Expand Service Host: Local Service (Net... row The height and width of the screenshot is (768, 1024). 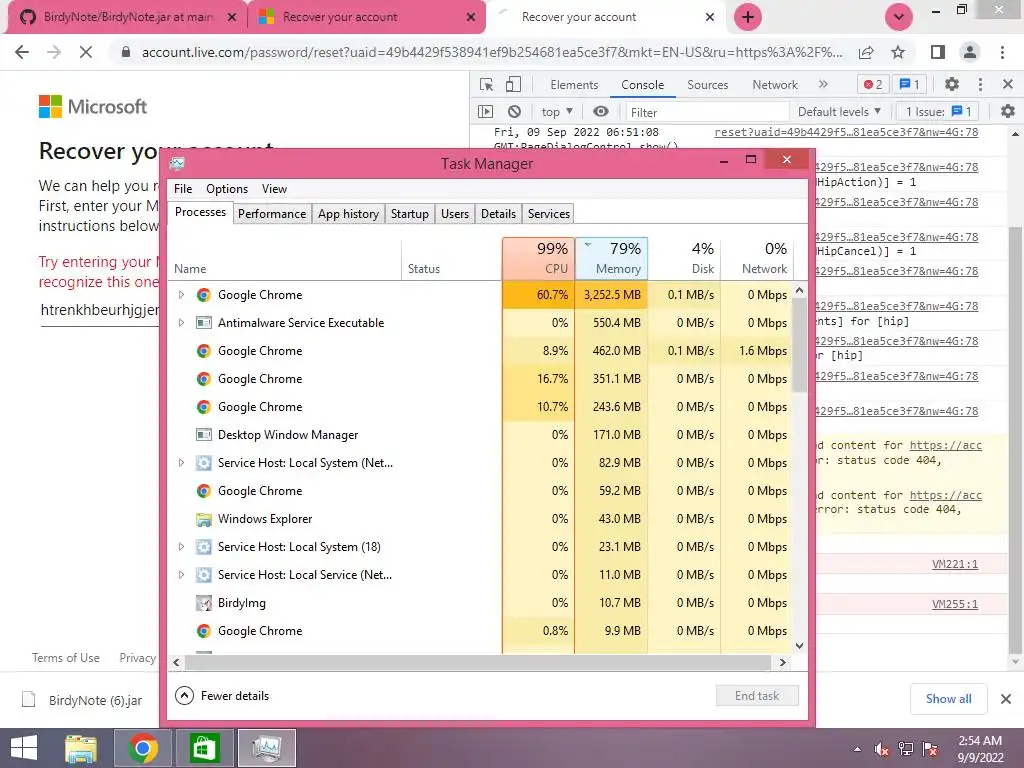(182, 575)
